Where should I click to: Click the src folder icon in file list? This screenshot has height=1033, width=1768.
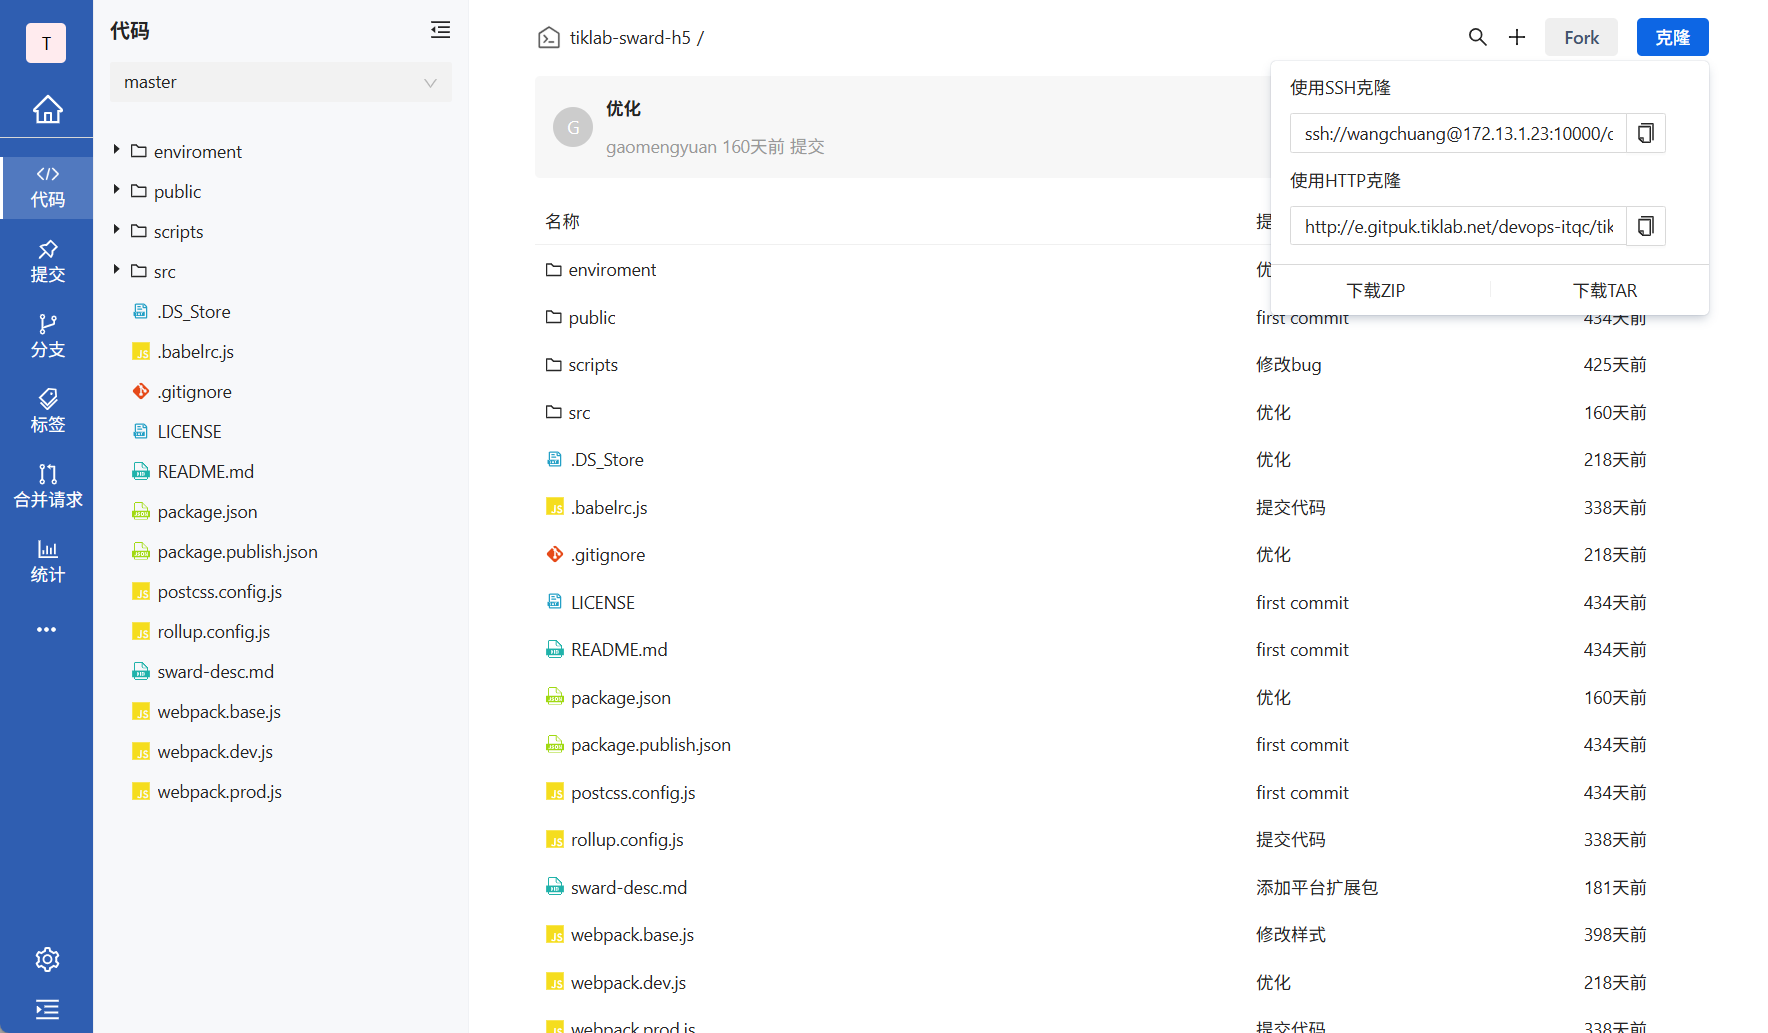tap(554, 412)
